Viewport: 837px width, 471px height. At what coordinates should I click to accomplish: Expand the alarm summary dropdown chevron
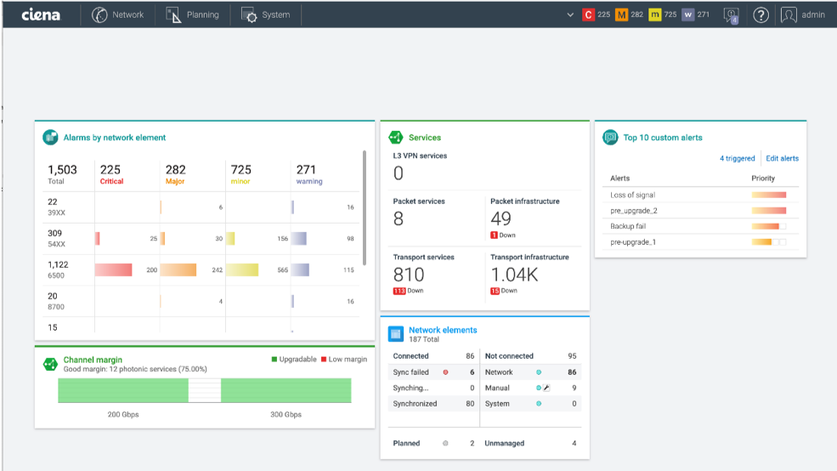(x=571, y=15)
